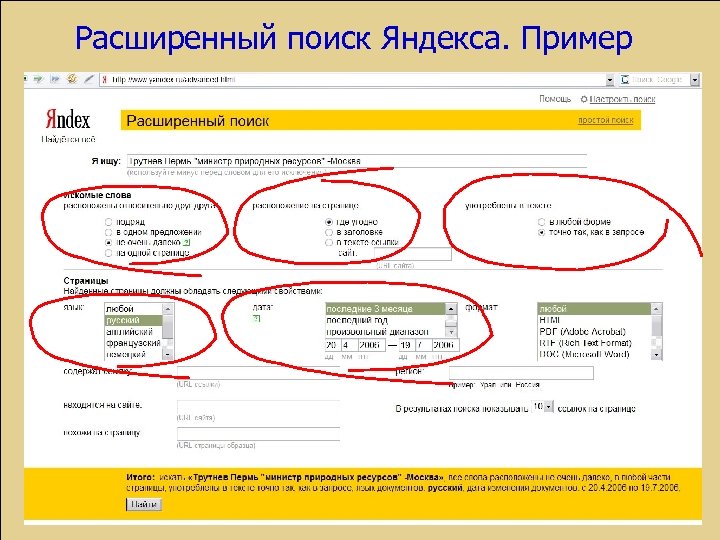Click the forward arrow in browser toolbar
This screenshot has height=540, width=720.
38,79
